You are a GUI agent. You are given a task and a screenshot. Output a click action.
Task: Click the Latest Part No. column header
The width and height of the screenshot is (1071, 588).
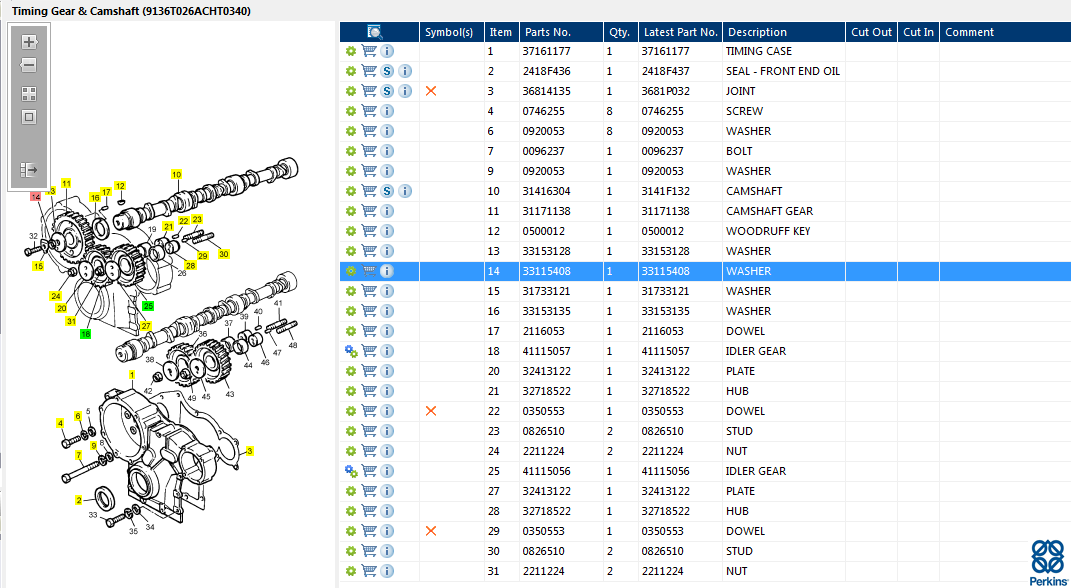tap(681, 32)
